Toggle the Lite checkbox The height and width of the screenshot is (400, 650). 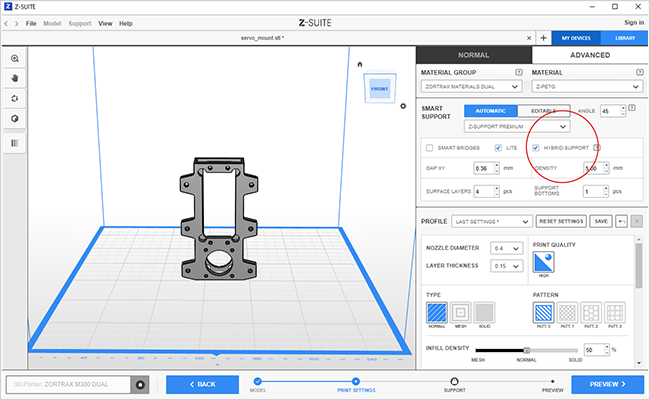(x=498, y=148)
